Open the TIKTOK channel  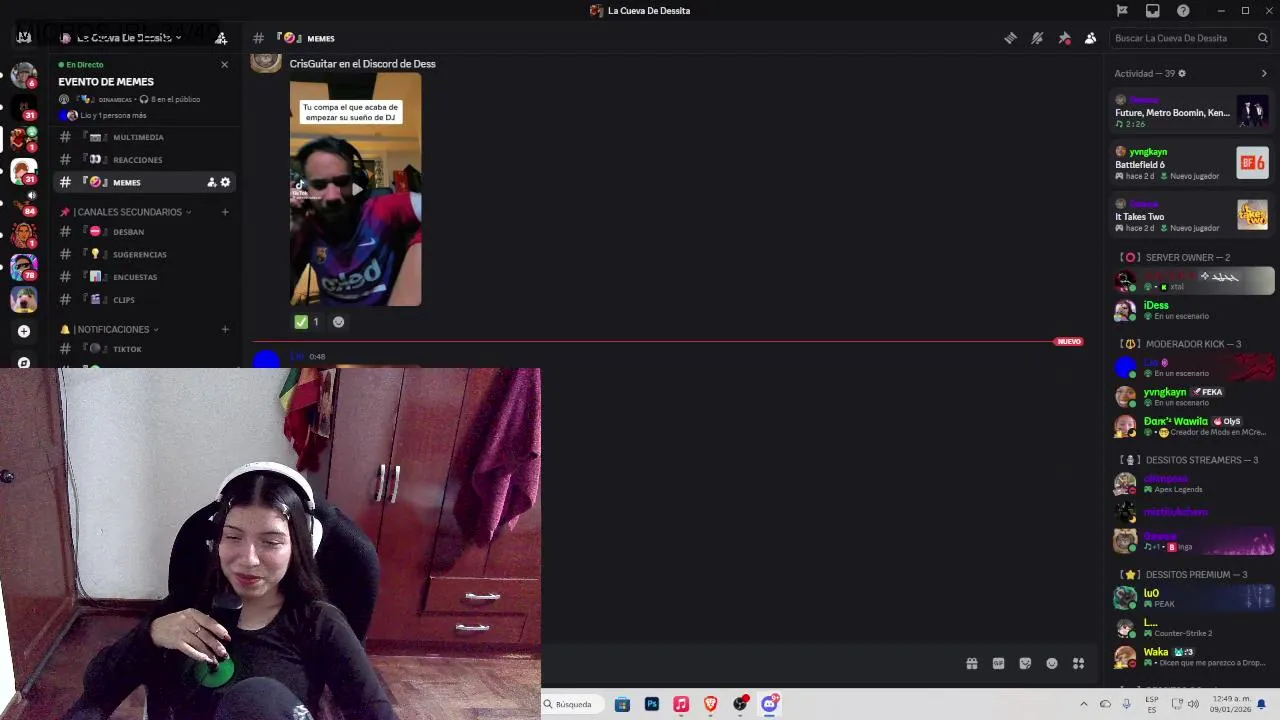click(146, 349)
